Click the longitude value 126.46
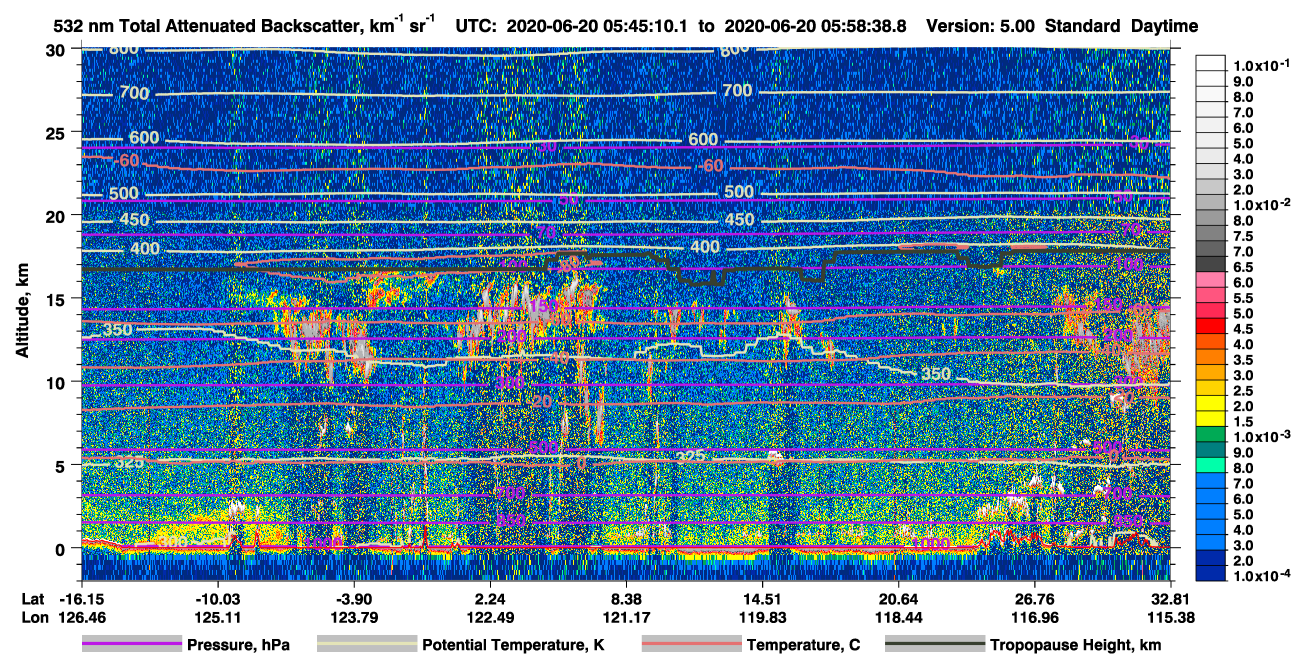Viewport: 1300px width, 667px height. pos(81,616)
